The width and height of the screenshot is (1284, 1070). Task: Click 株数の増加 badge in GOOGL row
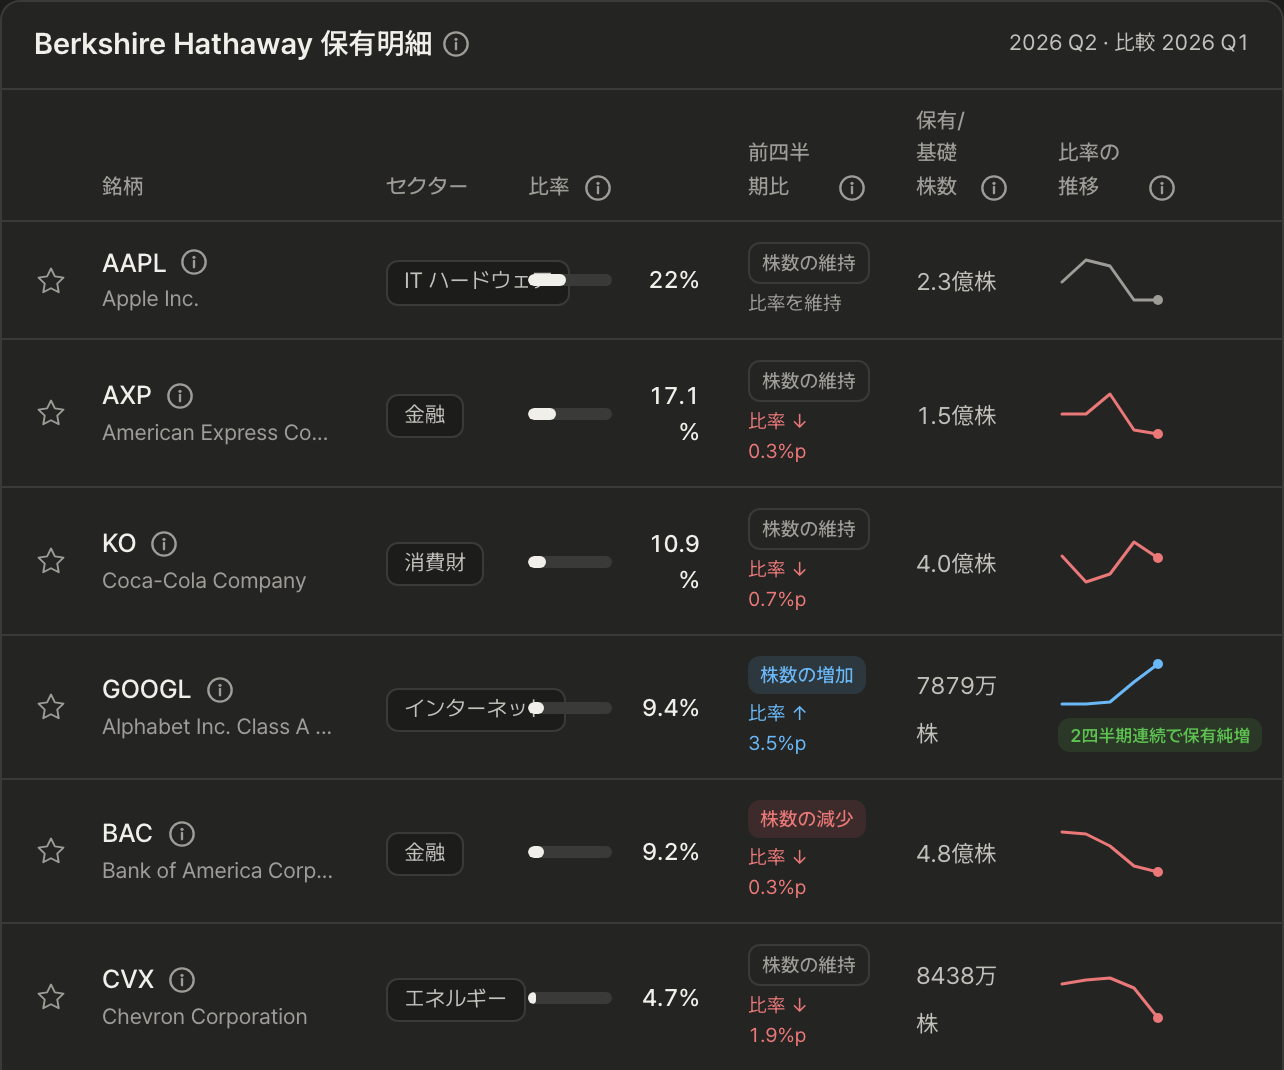click(x=807, y=675)
